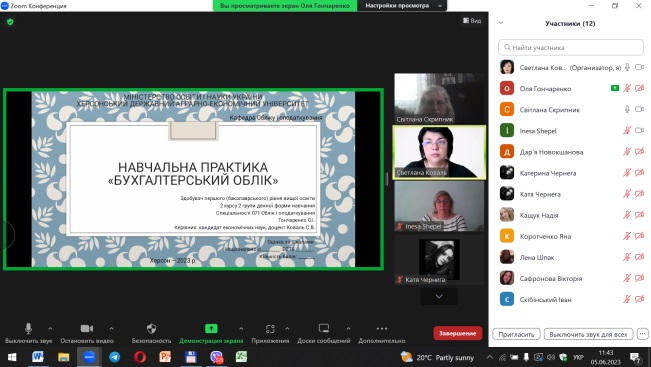651x367 pixels.
Task: Open the View Options dropdown at top
Action: [x=402, y=6]
